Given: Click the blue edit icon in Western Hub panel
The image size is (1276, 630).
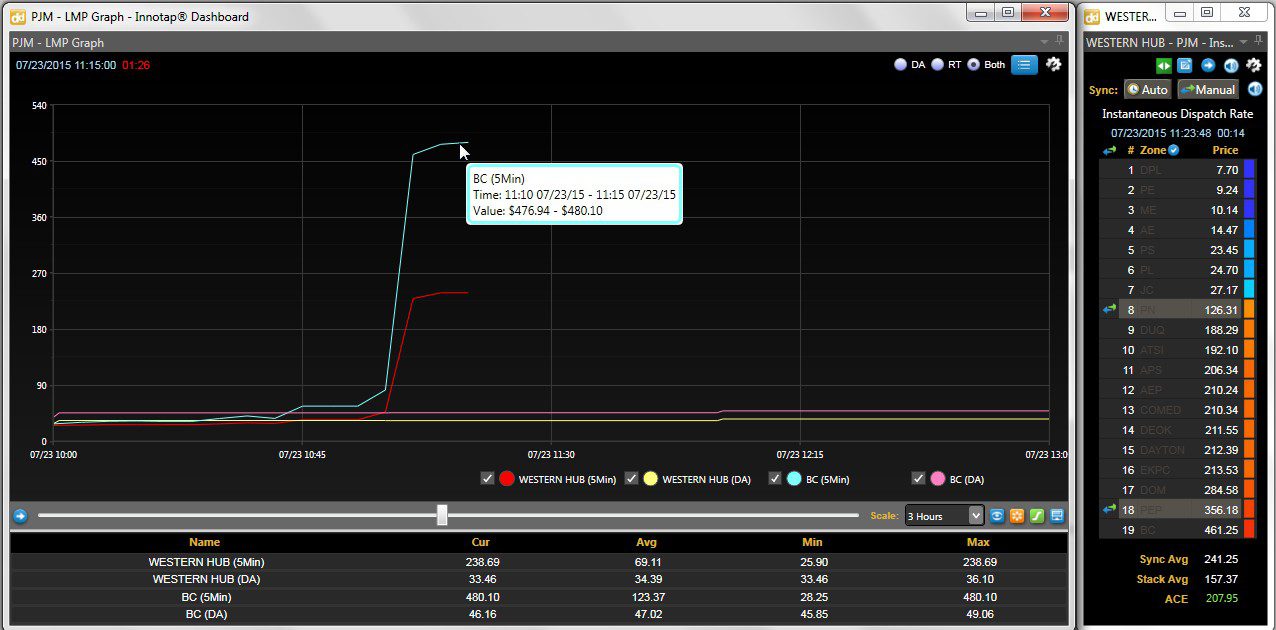Looking at the screenshot, I should point(1185,65).
